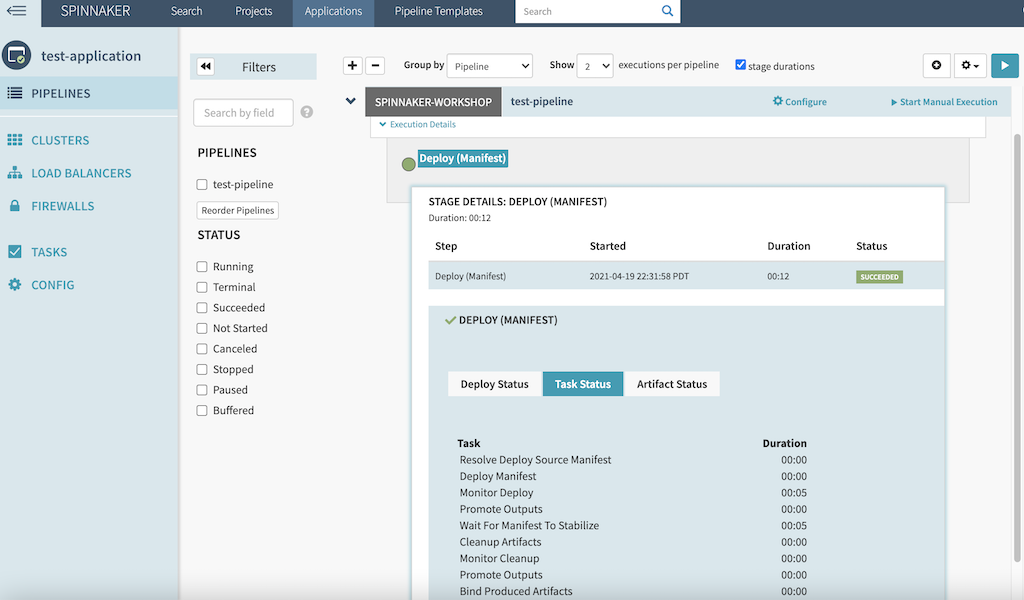The width and height of the screenshot is (1024, 600).
Task: Click the back arrow menu icon
Action: [16, 10]
